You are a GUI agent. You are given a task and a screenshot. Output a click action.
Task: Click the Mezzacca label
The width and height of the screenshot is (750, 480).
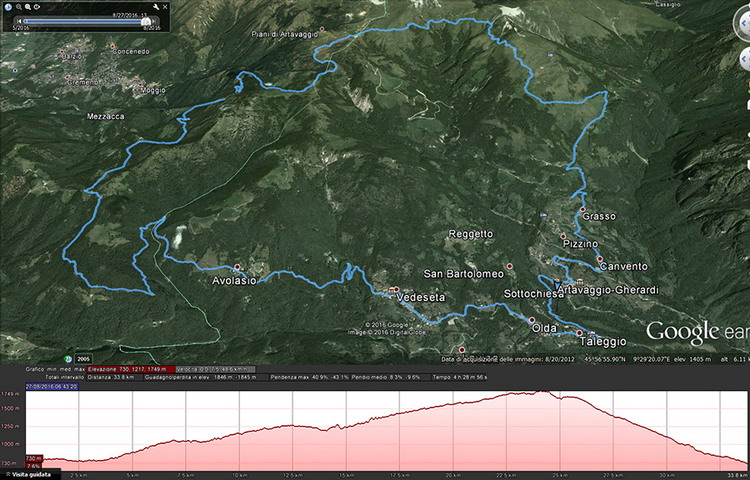(x=106, y=116)
